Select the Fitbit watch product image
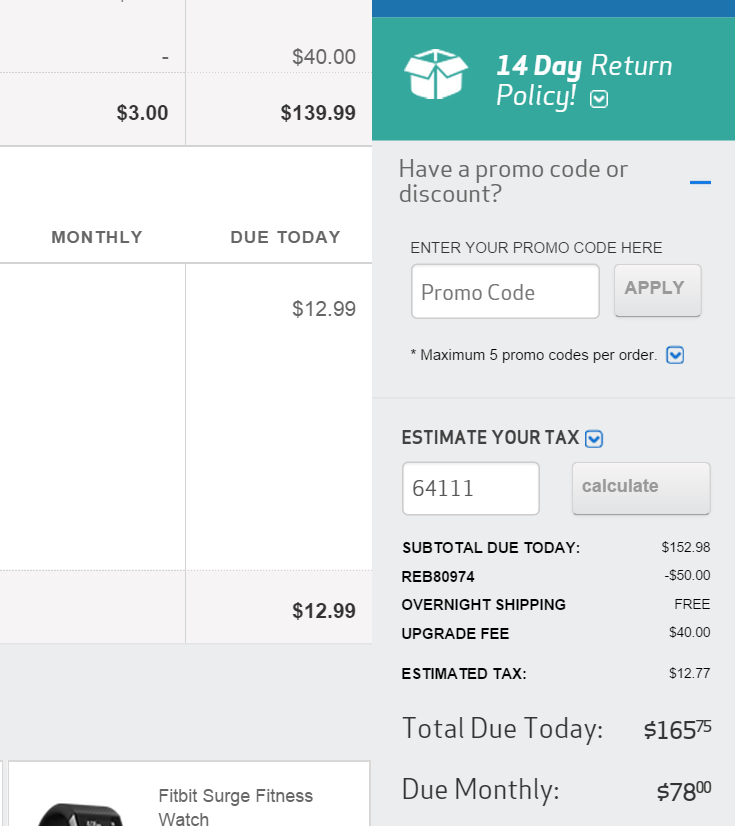735x826 pixels. point(80,814)
